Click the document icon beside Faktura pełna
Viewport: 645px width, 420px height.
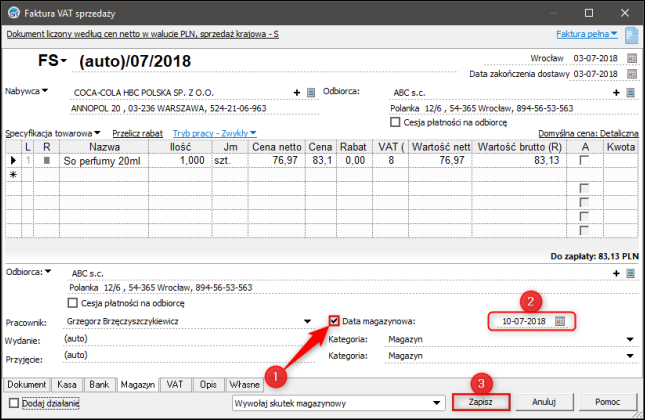(x=631, y=35)
